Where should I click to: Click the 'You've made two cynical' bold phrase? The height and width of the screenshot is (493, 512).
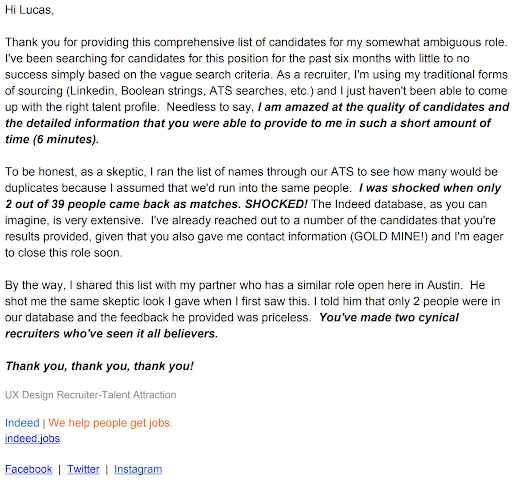(389, 317)
